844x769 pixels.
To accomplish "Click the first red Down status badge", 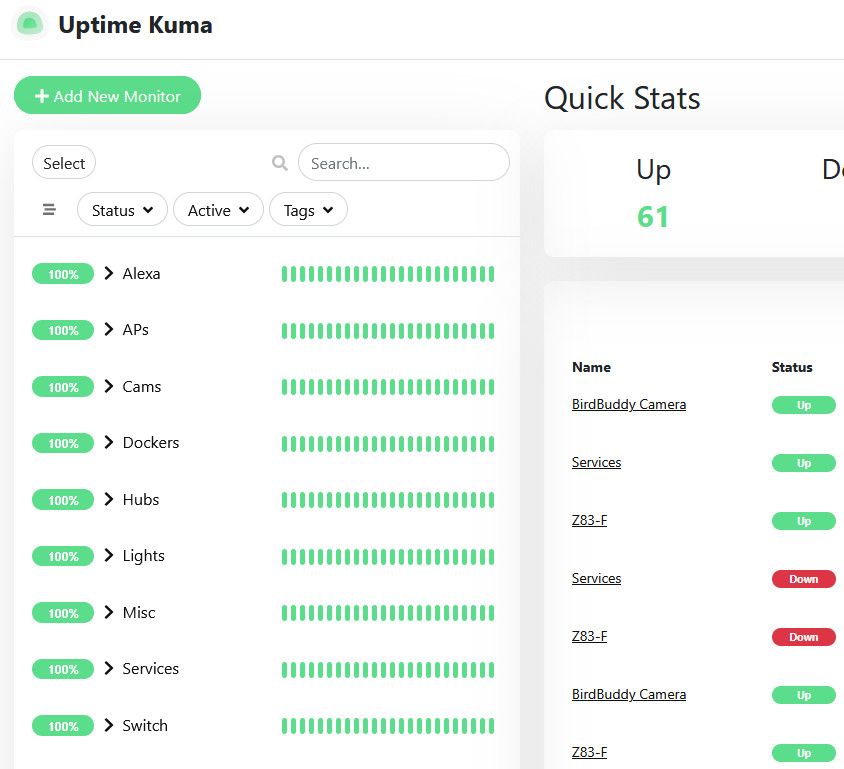I will pos(803,579).
